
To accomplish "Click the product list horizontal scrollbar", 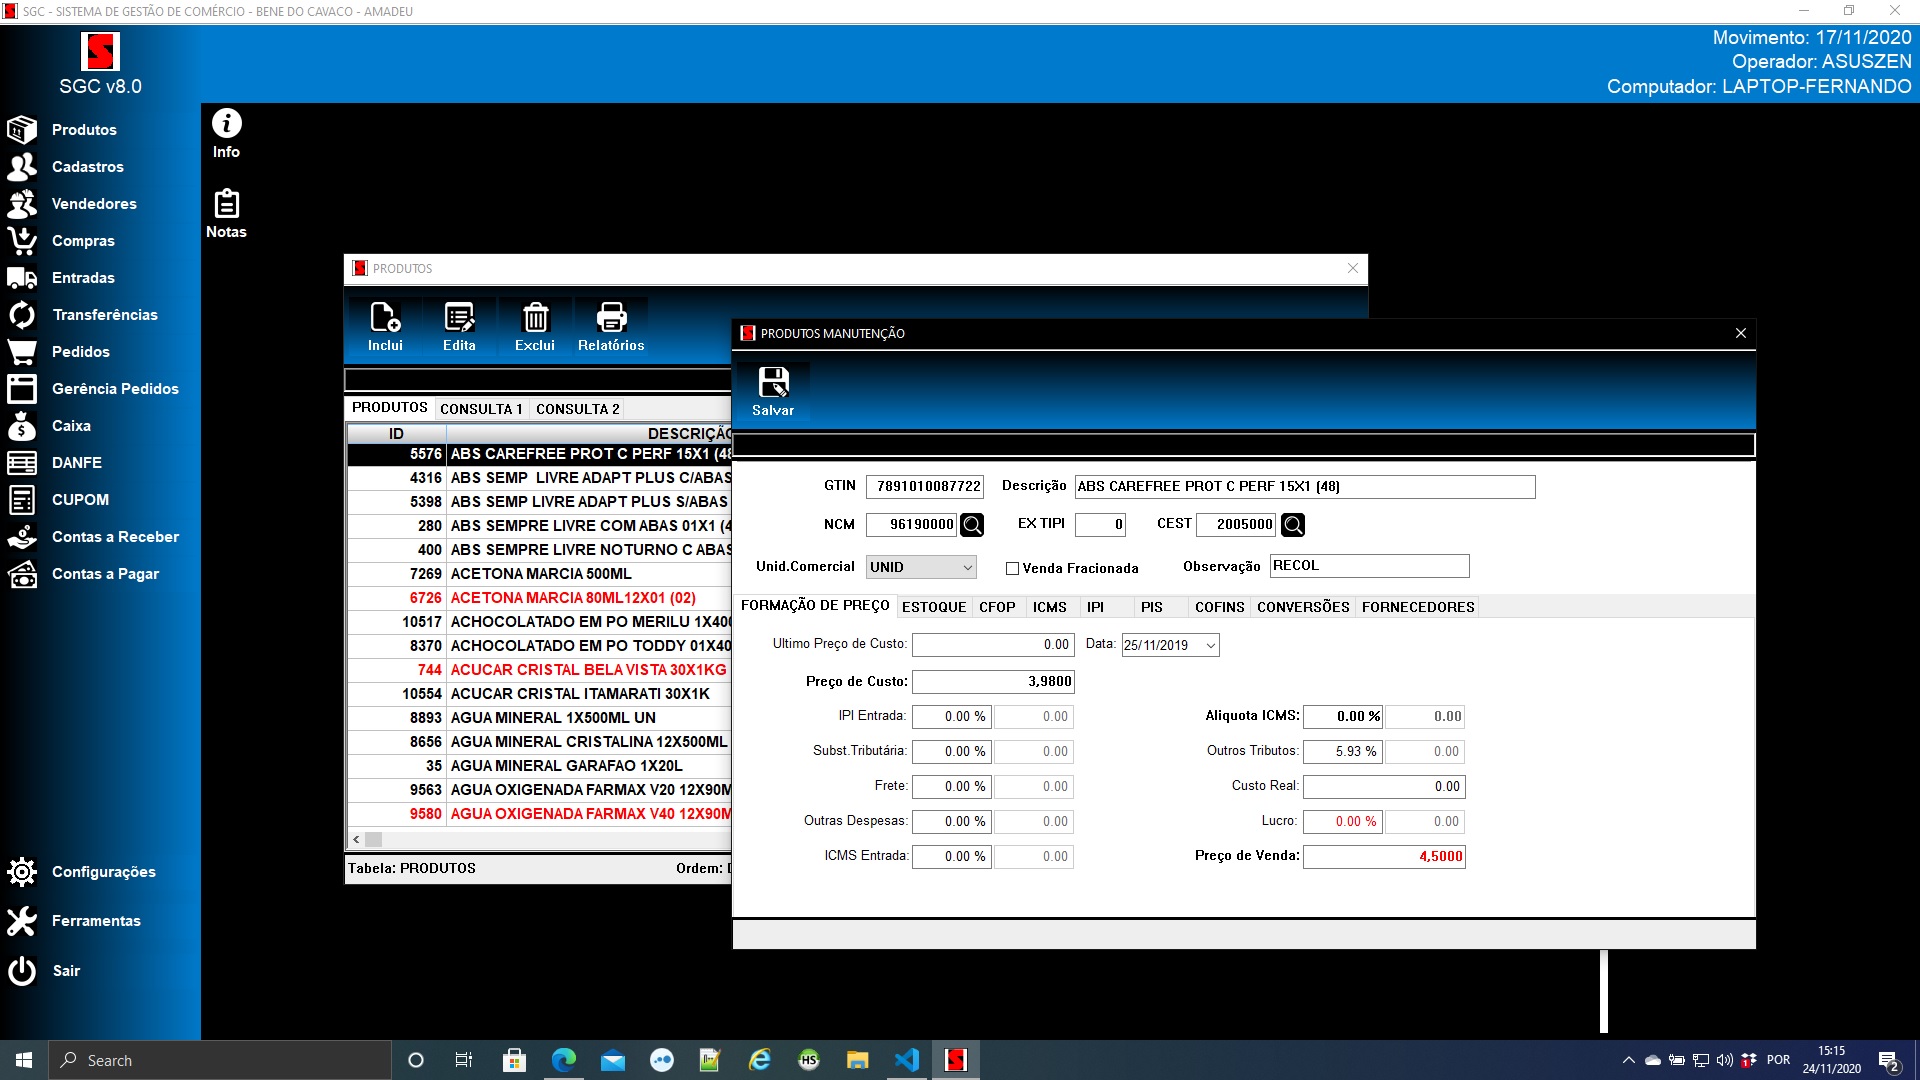I will [540, 839].
